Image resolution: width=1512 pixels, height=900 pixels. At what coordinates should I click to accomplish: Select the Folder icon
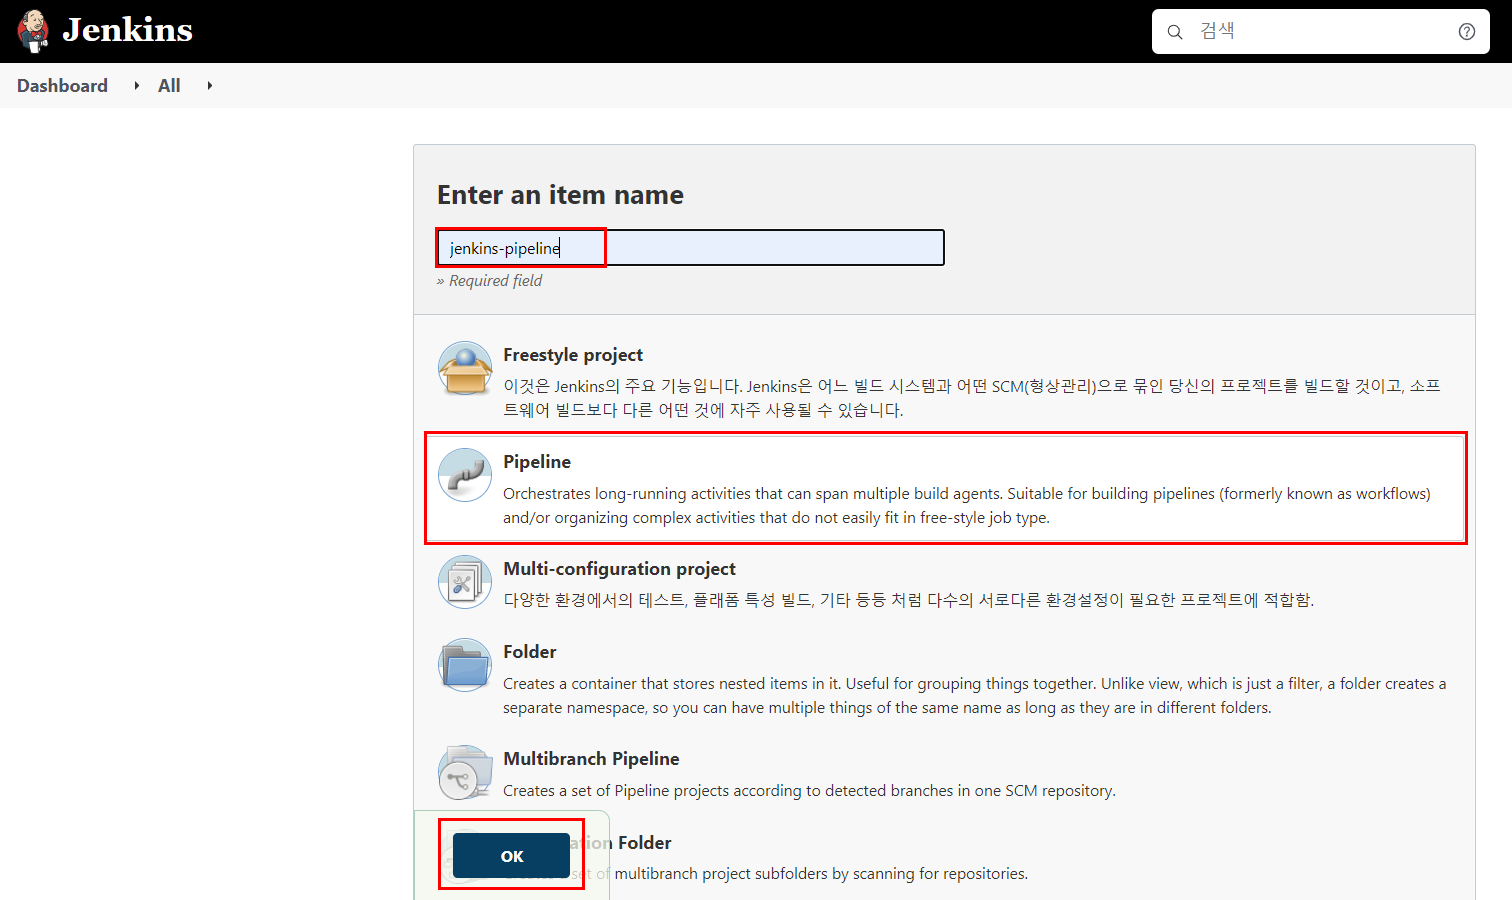465,665
